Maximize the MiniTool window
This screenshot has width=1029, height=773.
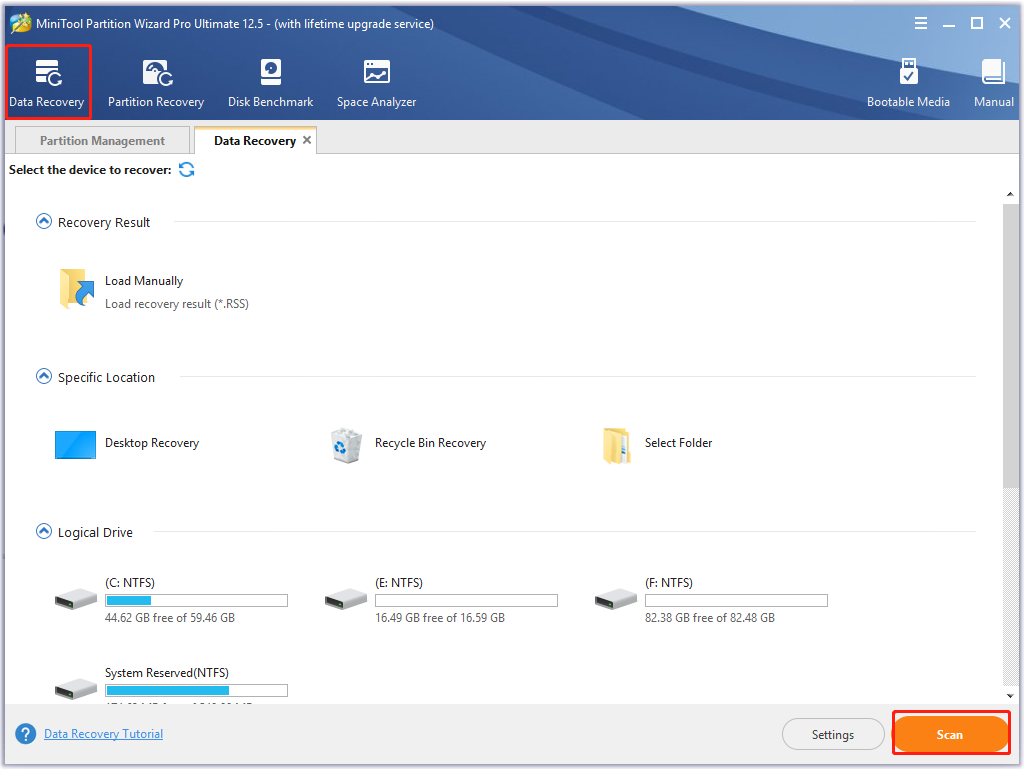[977, 24]
